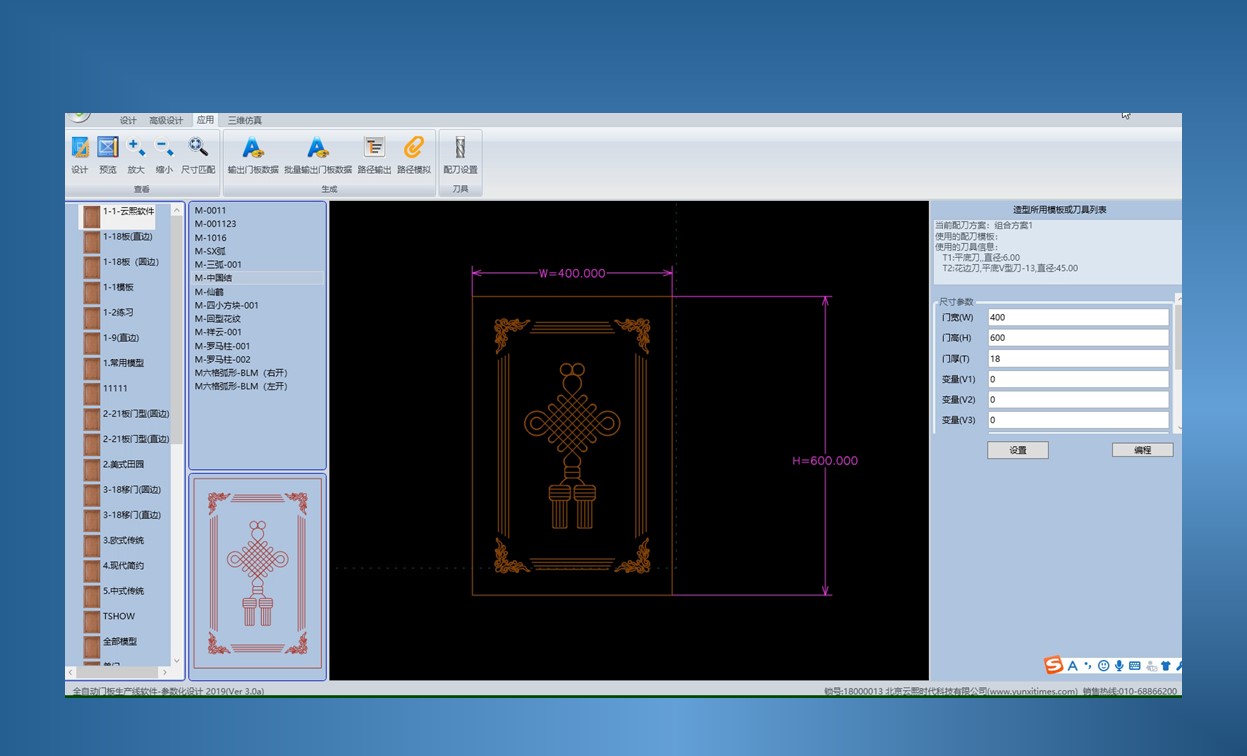Select template M-仙鹤 in list

click(x=210, y=292)
